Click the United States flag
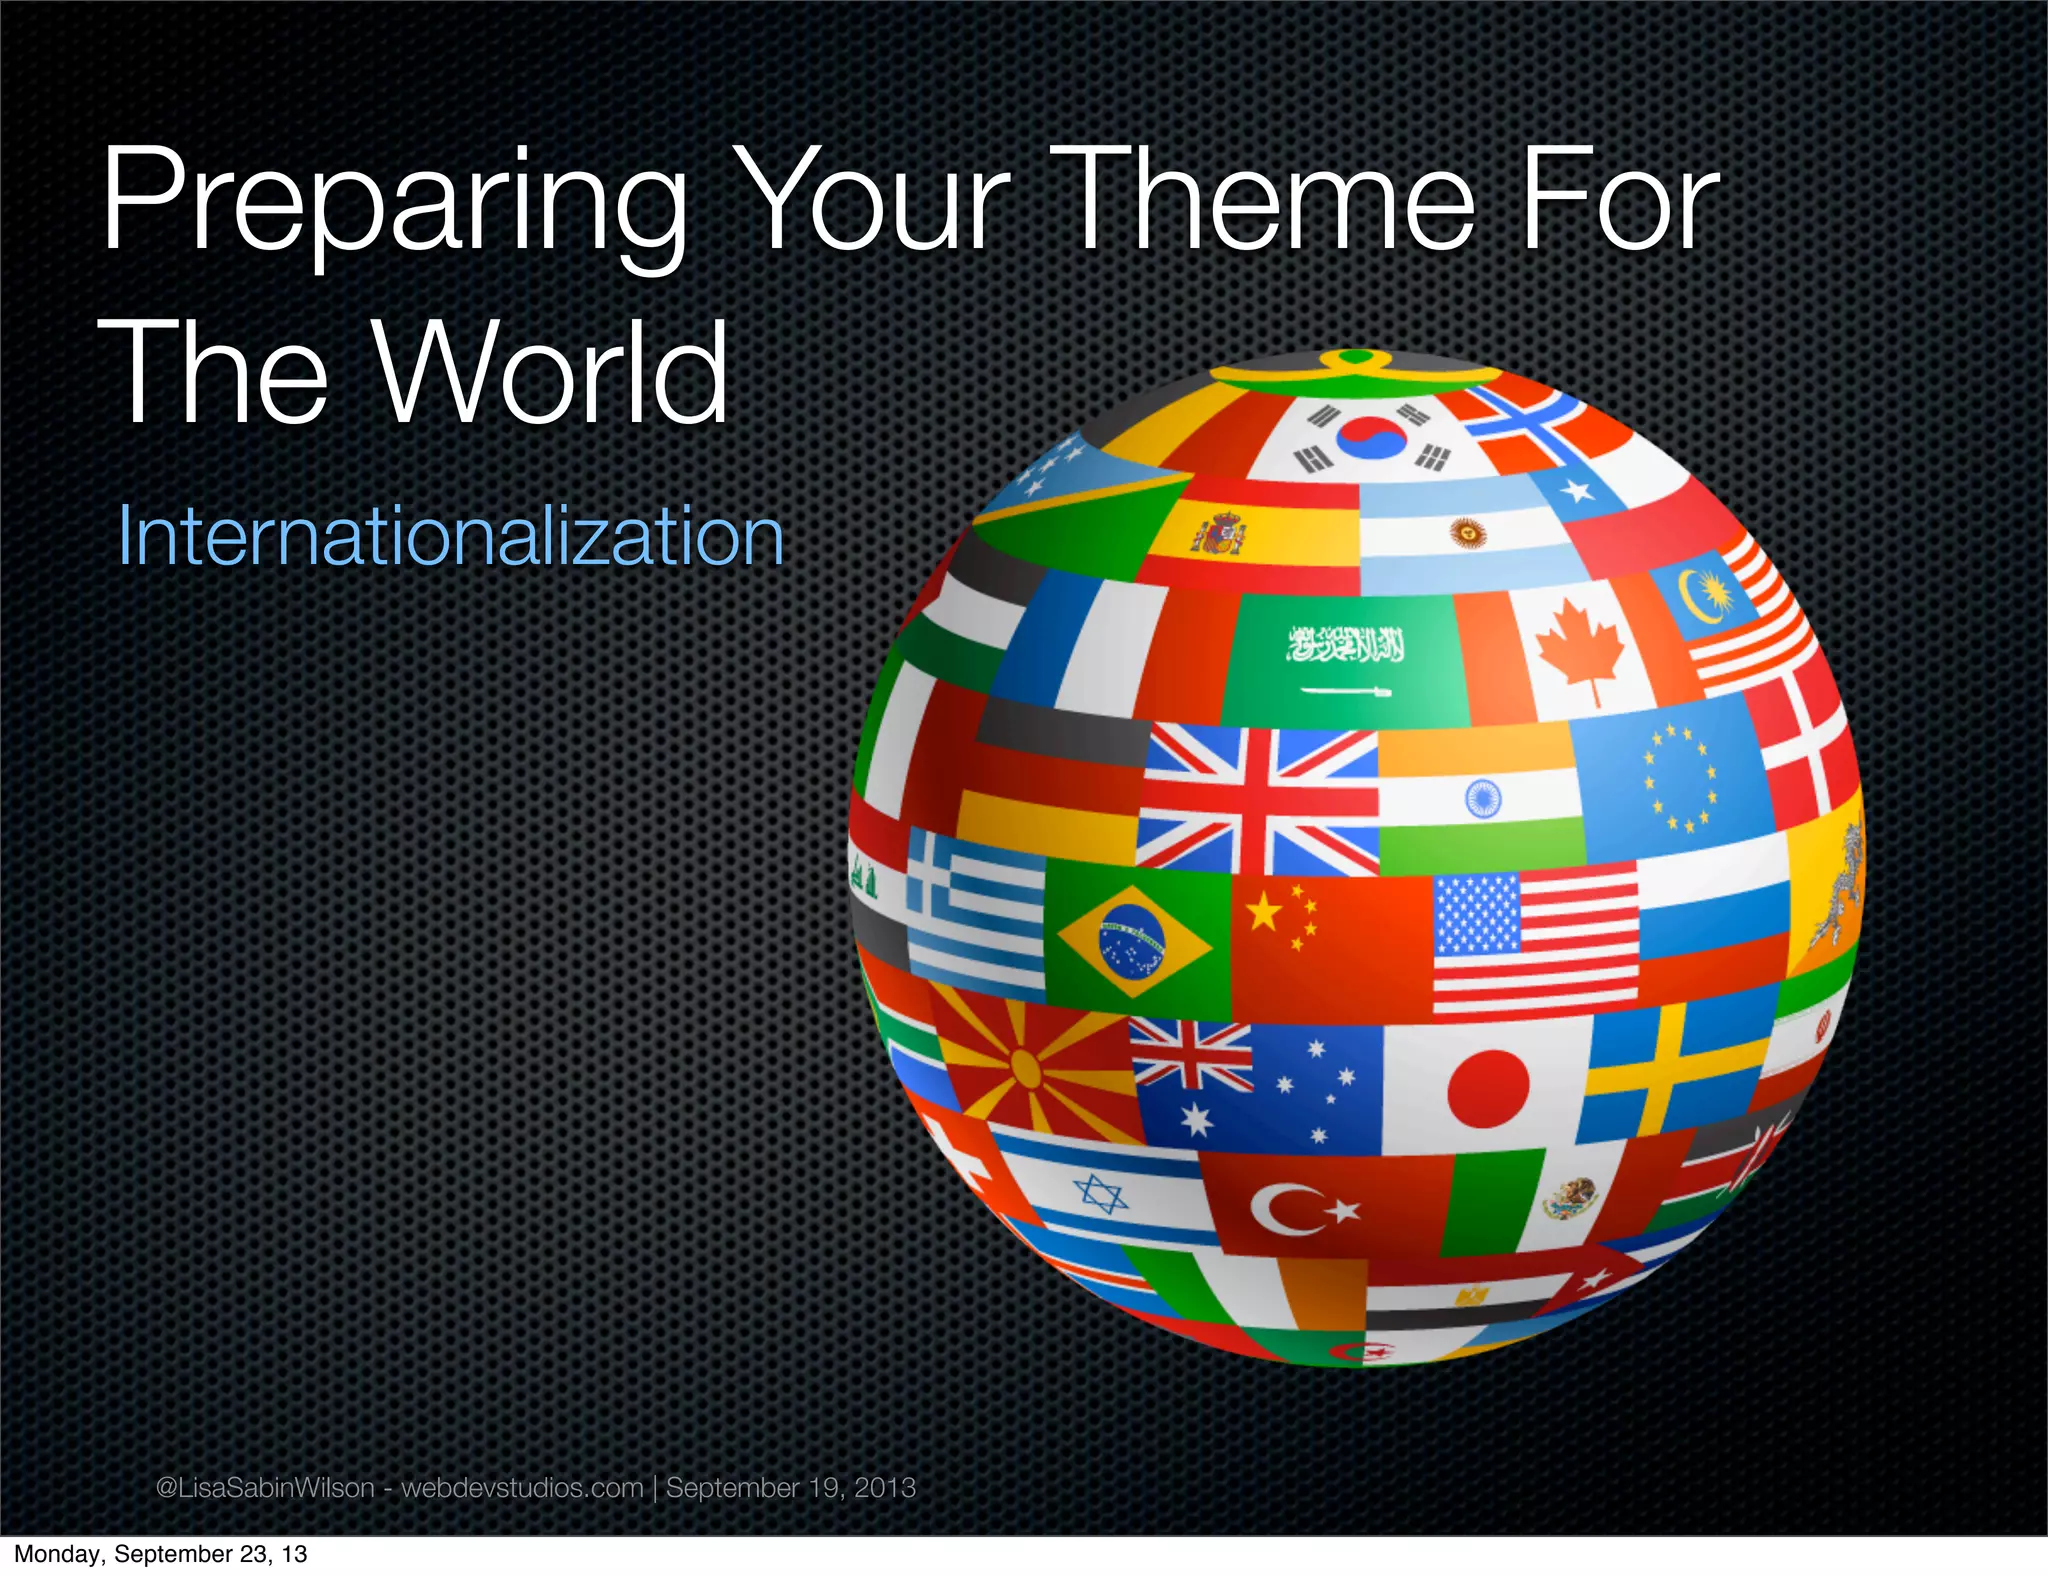2048x1576 pixels. [1535, 942]
